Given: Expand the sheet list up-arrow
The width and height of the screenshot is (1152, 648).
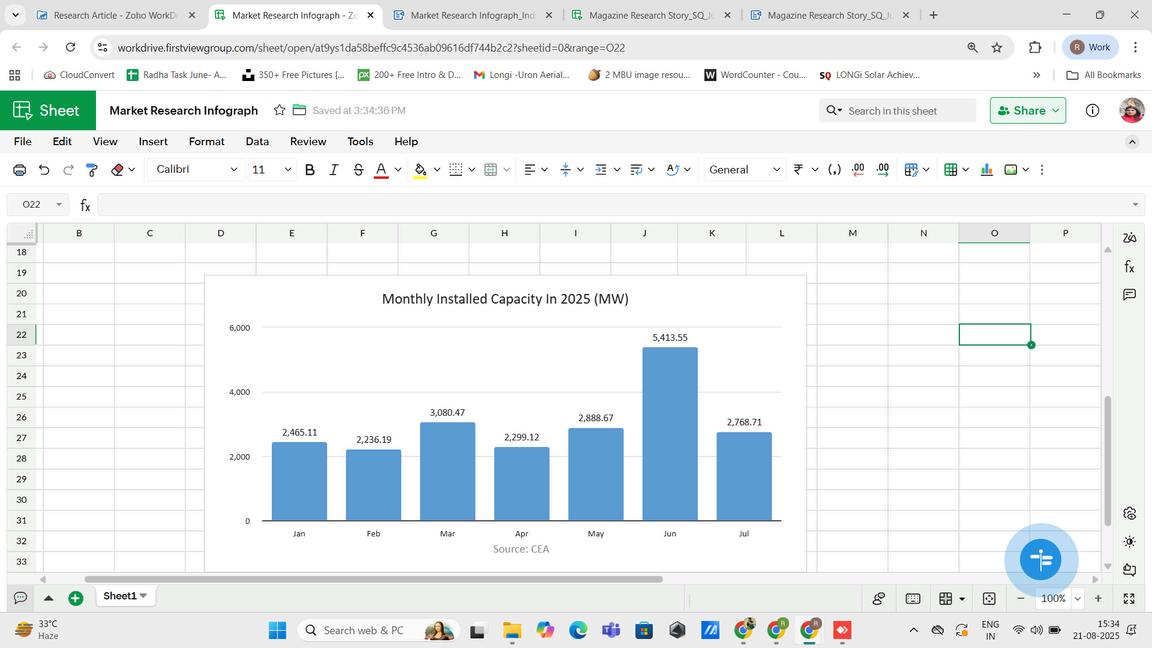Looking at the screenshot, I should [48, 598].
